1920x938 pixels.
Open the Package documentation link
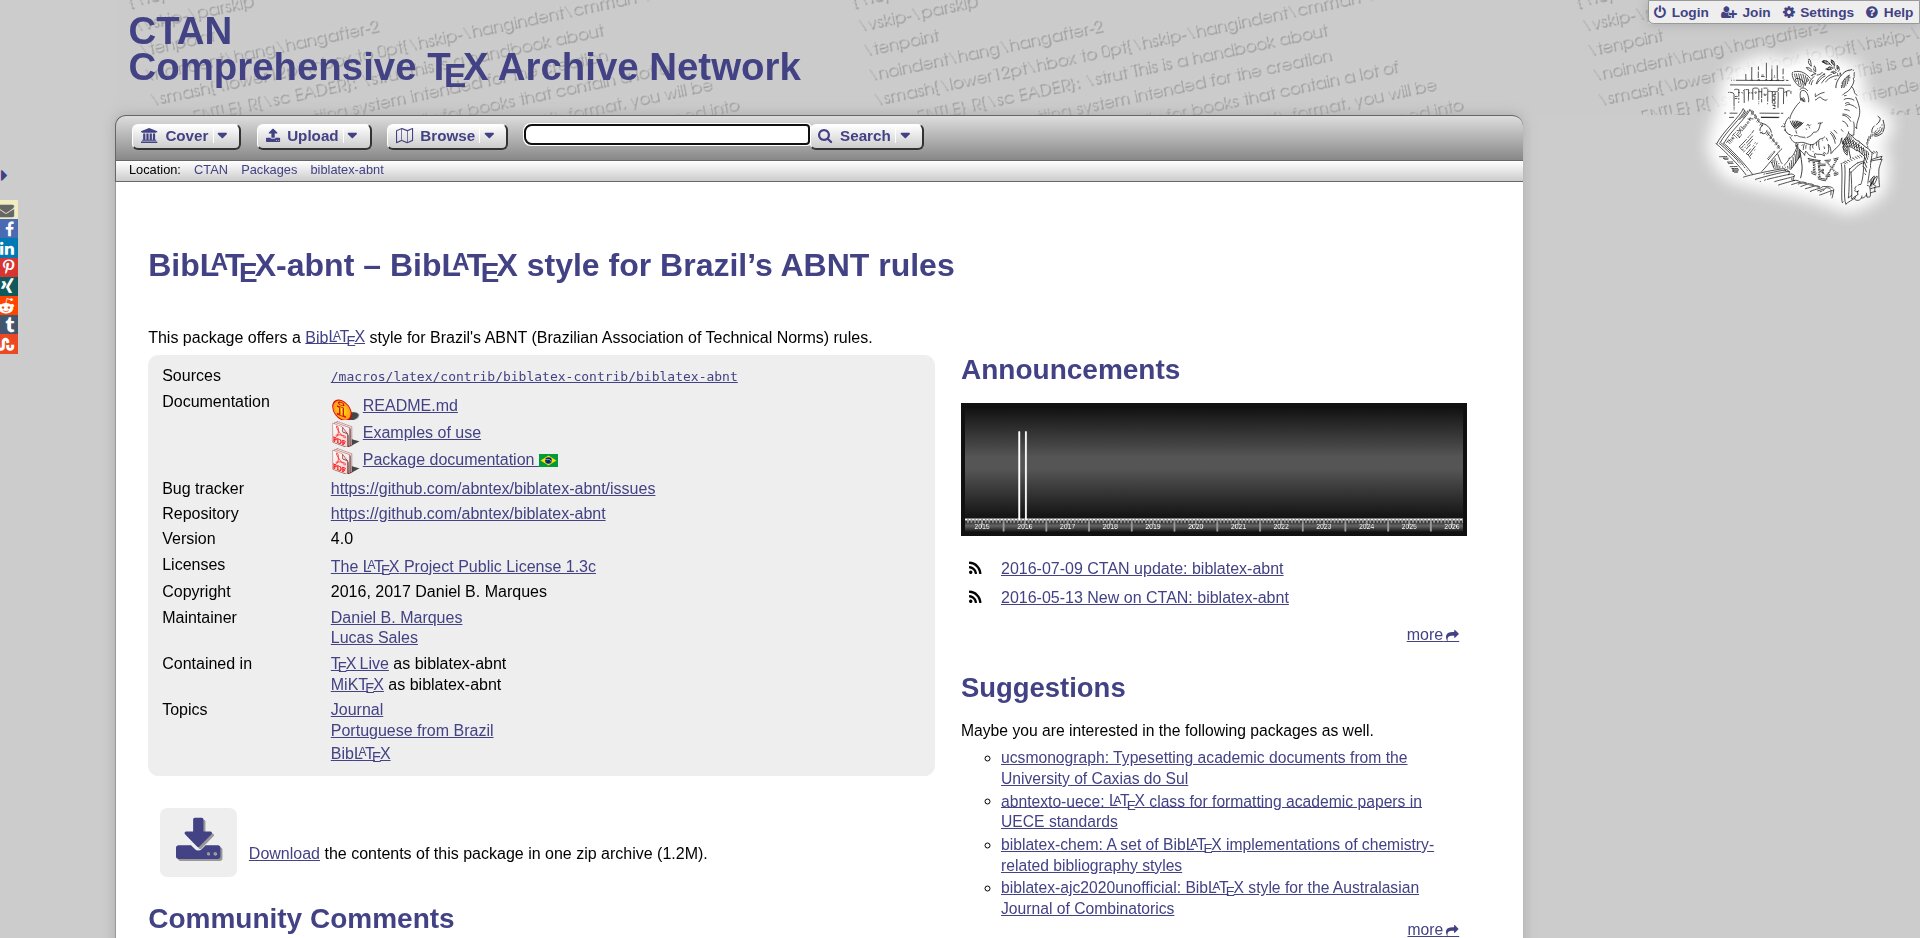click(x=449, y=459)
